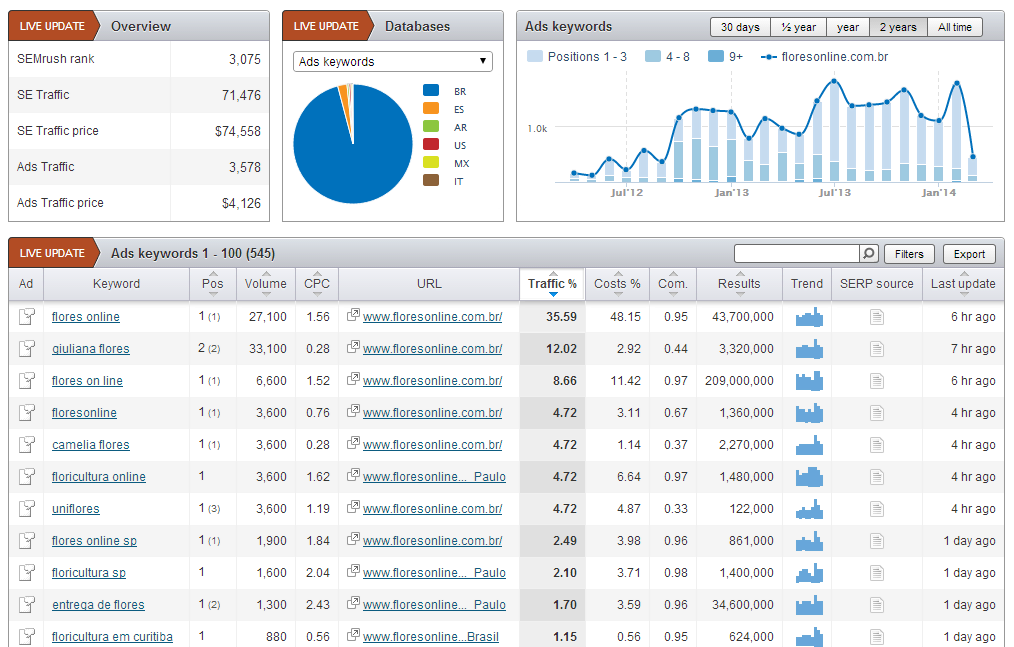Select the 30 days time range

(x=740, y=27)
